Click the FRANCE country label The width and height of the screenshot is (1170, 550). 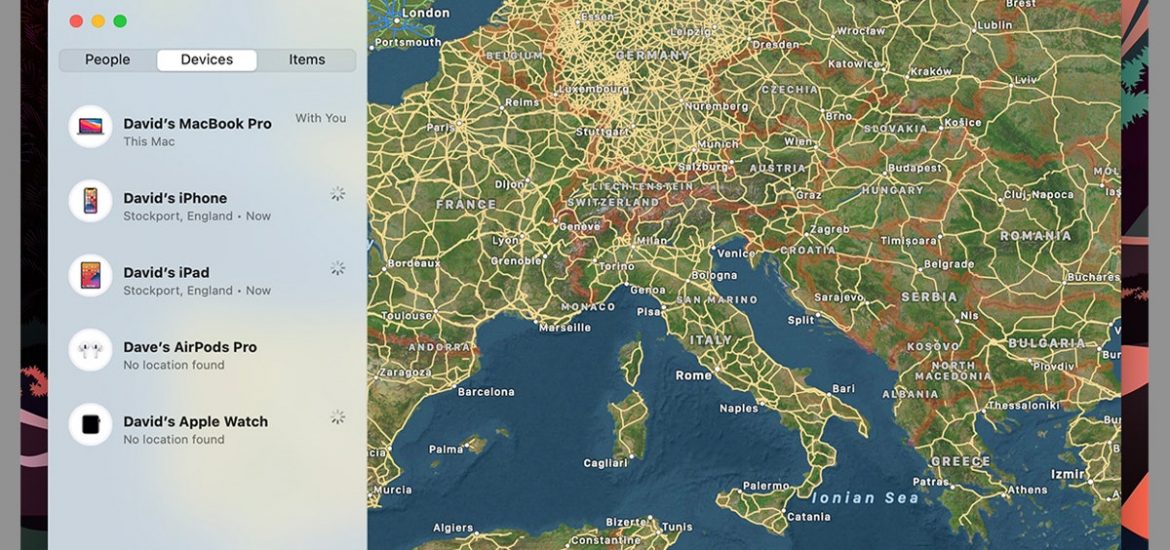click(x=466, y=204)
